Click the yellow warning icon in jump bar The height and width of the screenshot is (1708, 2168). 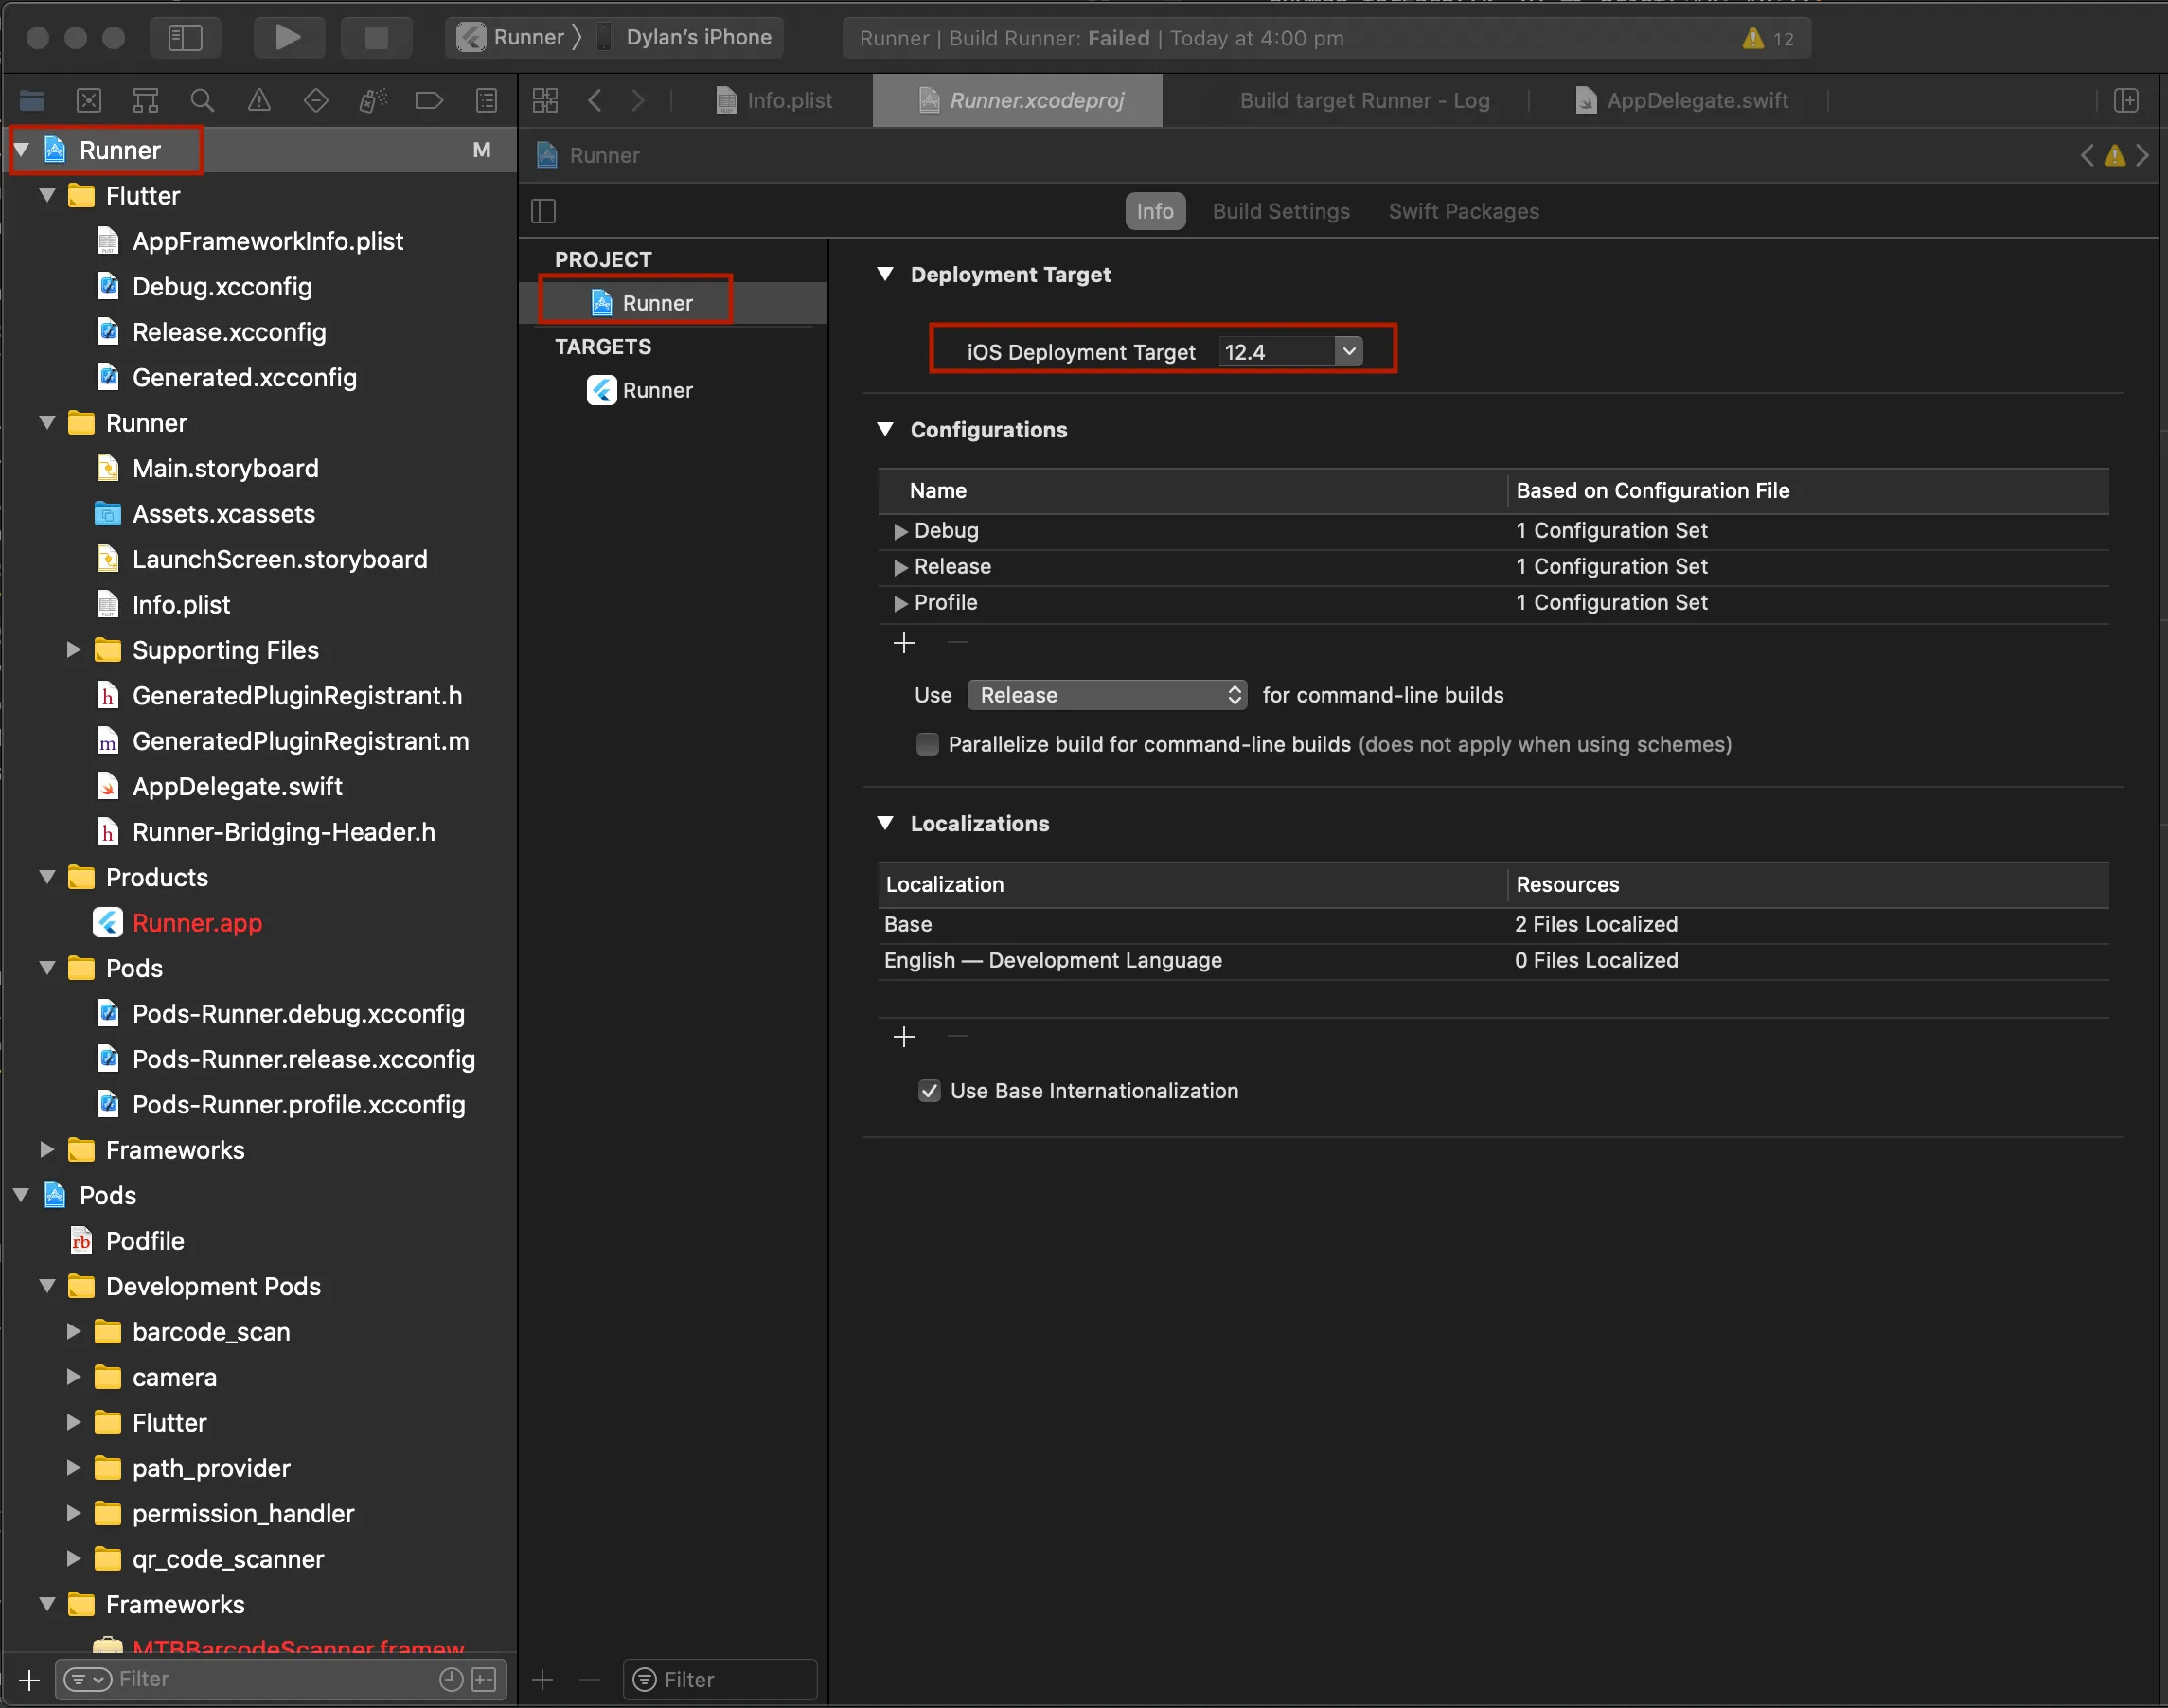[x=2114, y=156]
